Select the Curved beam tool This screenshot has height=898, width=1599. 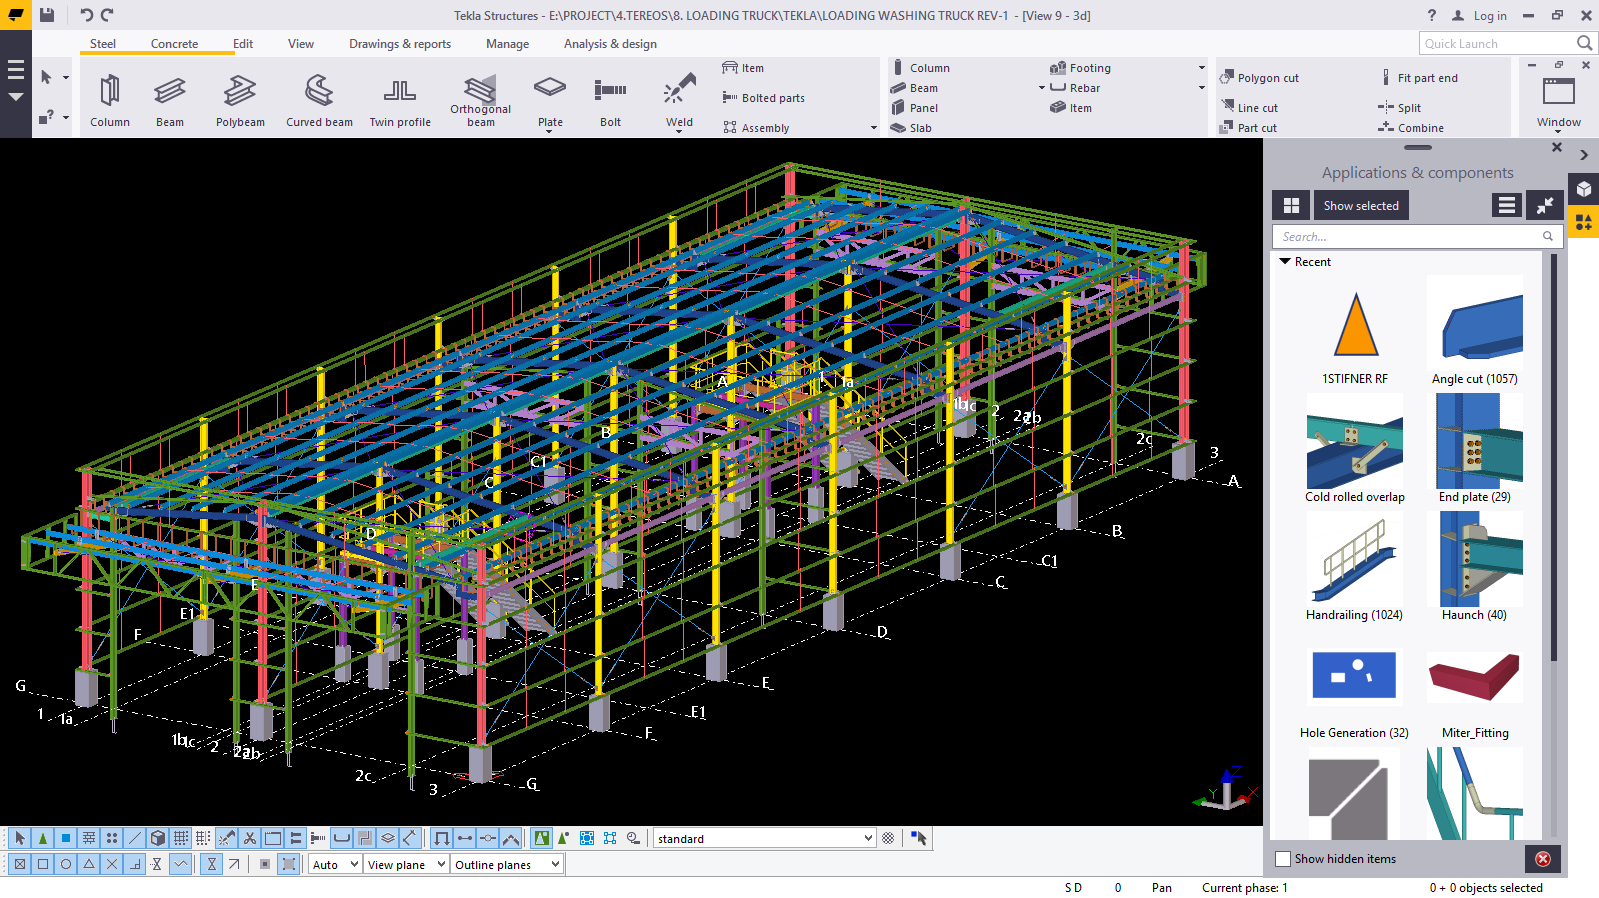coord(319,100)
